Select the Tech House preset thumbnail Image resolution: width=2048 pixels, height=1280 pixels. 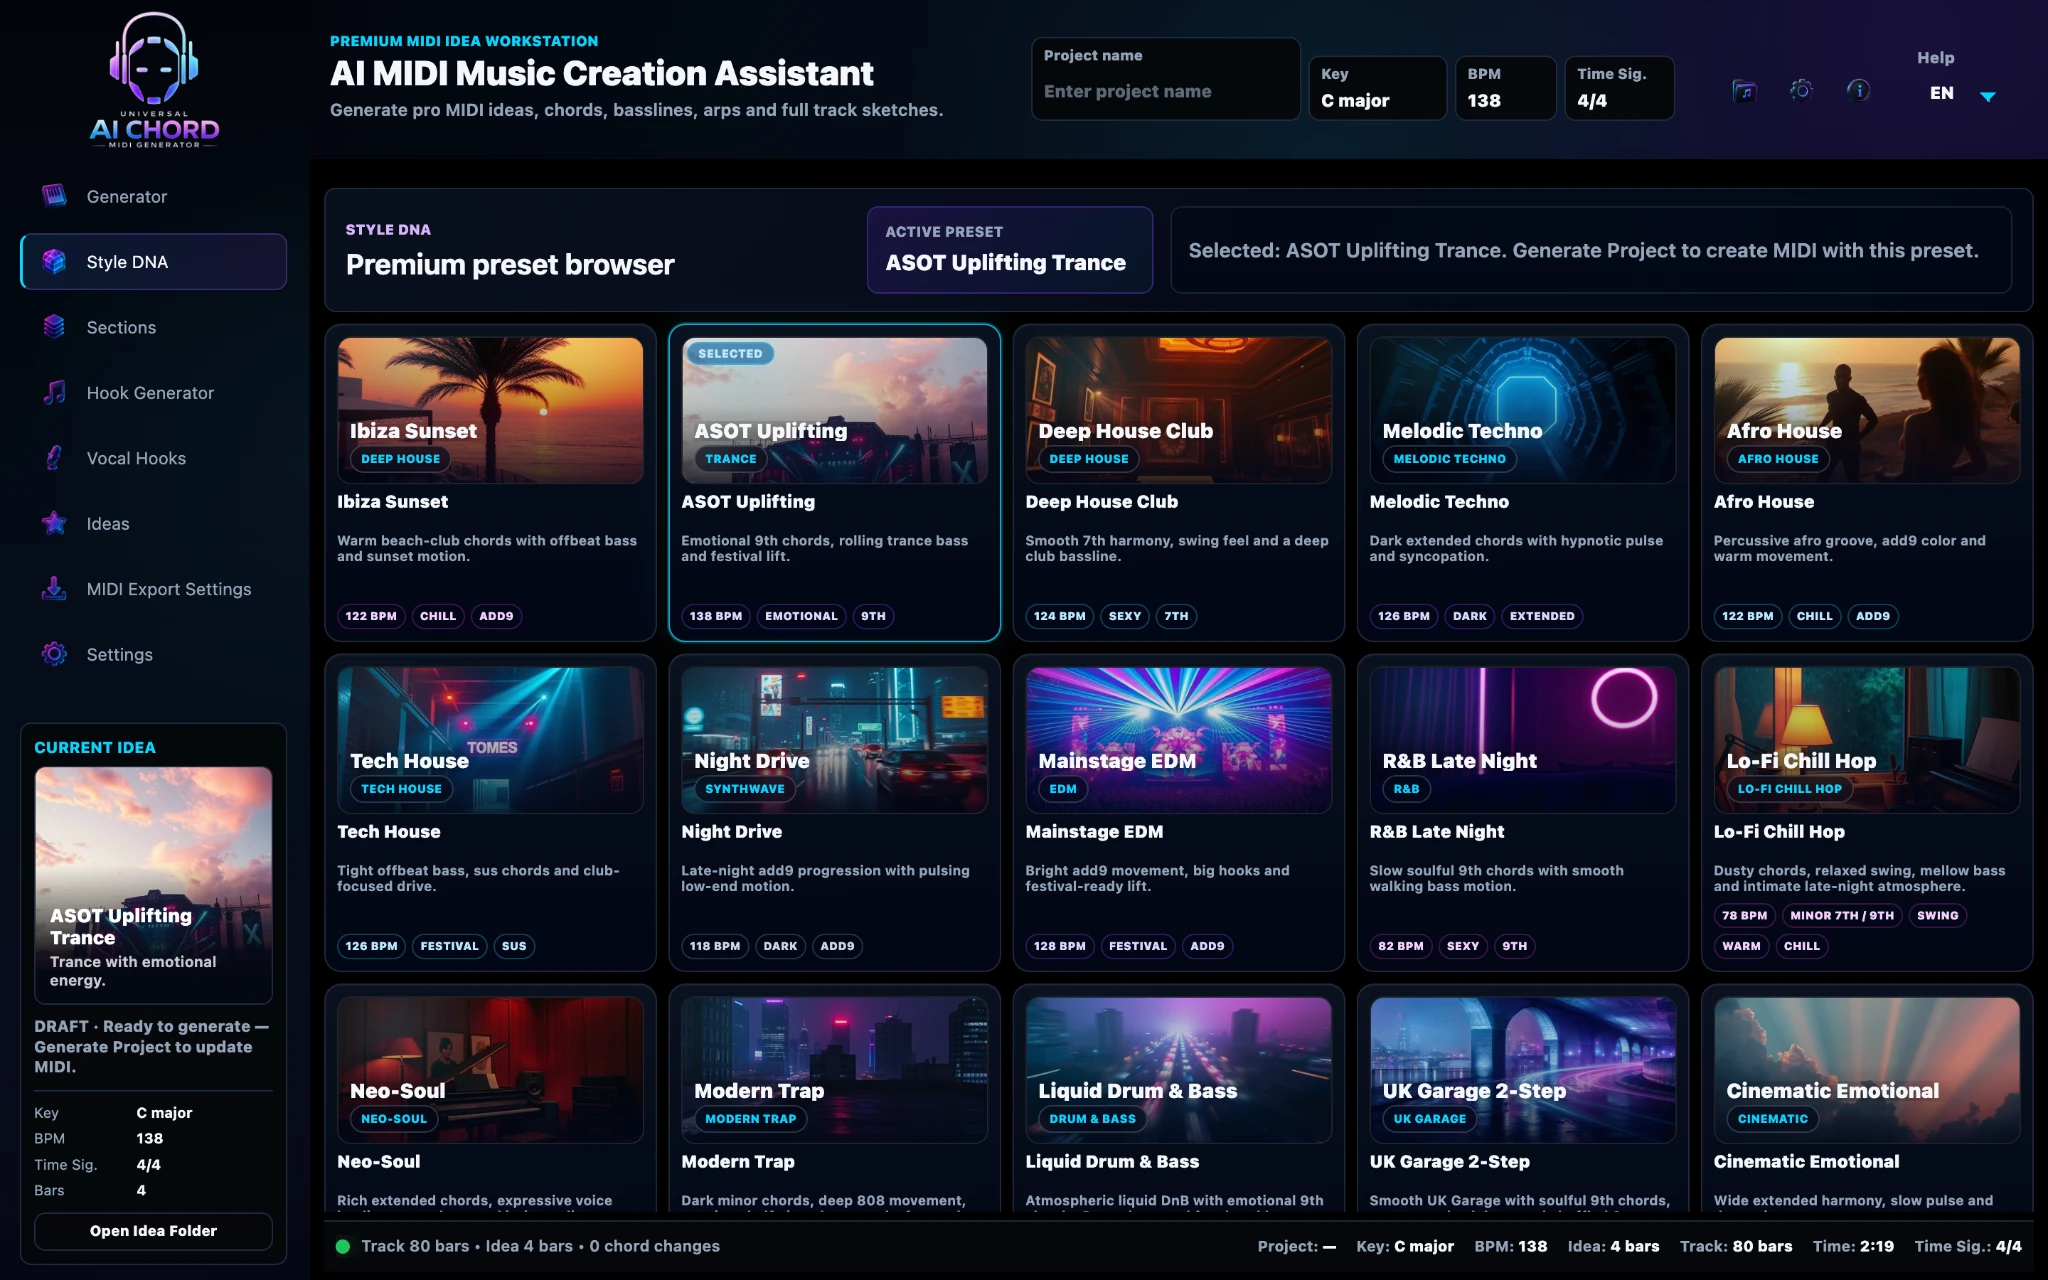click(490, 740)
